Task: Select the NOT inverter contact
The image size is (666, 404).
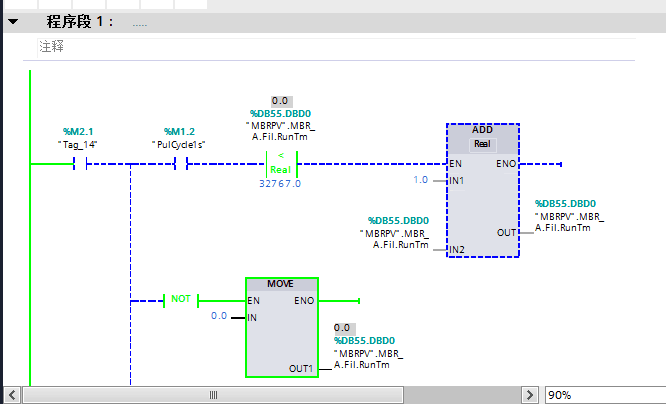Action: click(x=181, y=300)
